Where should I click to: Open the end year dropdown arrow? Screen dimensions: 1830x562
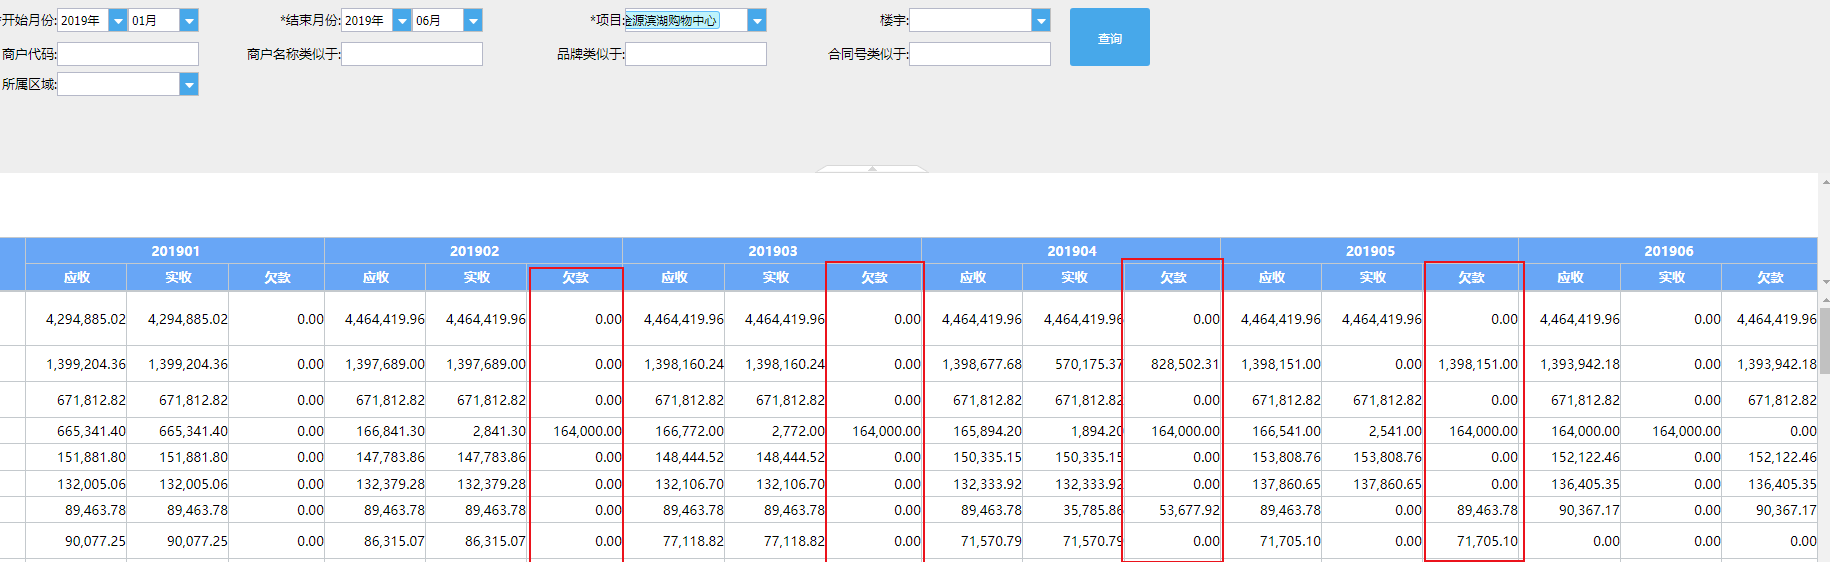pyautogui.click(x=402, y=20)
